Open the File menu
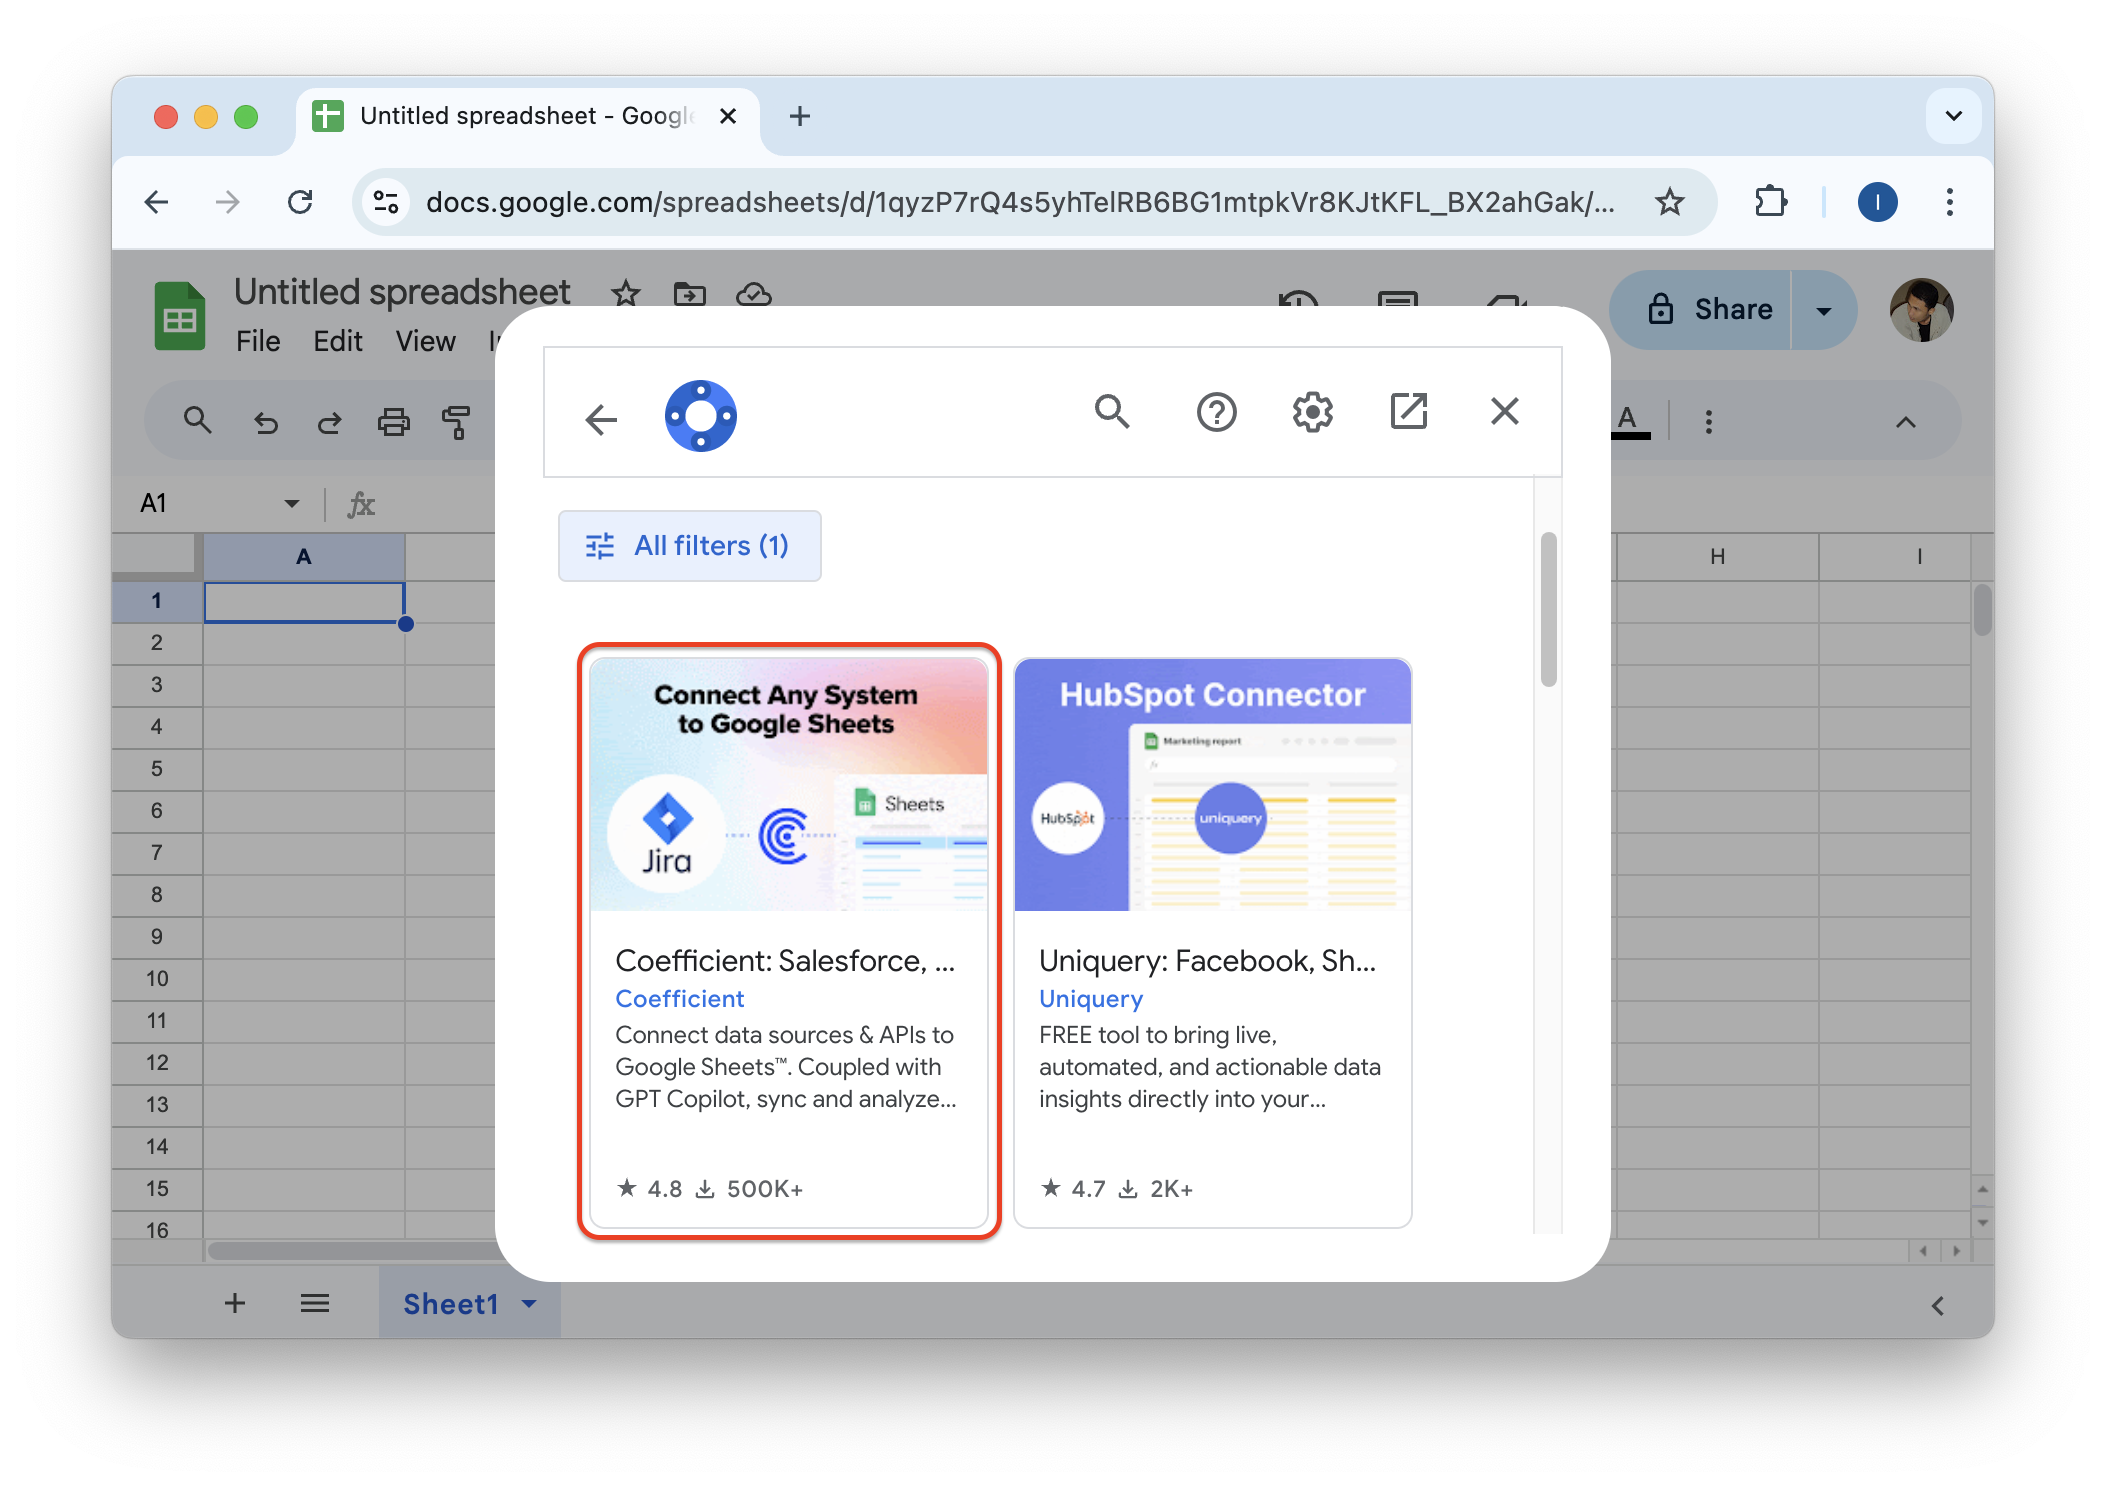The width and height of the screenshot is (2106, 1486). tap(258, 342)
